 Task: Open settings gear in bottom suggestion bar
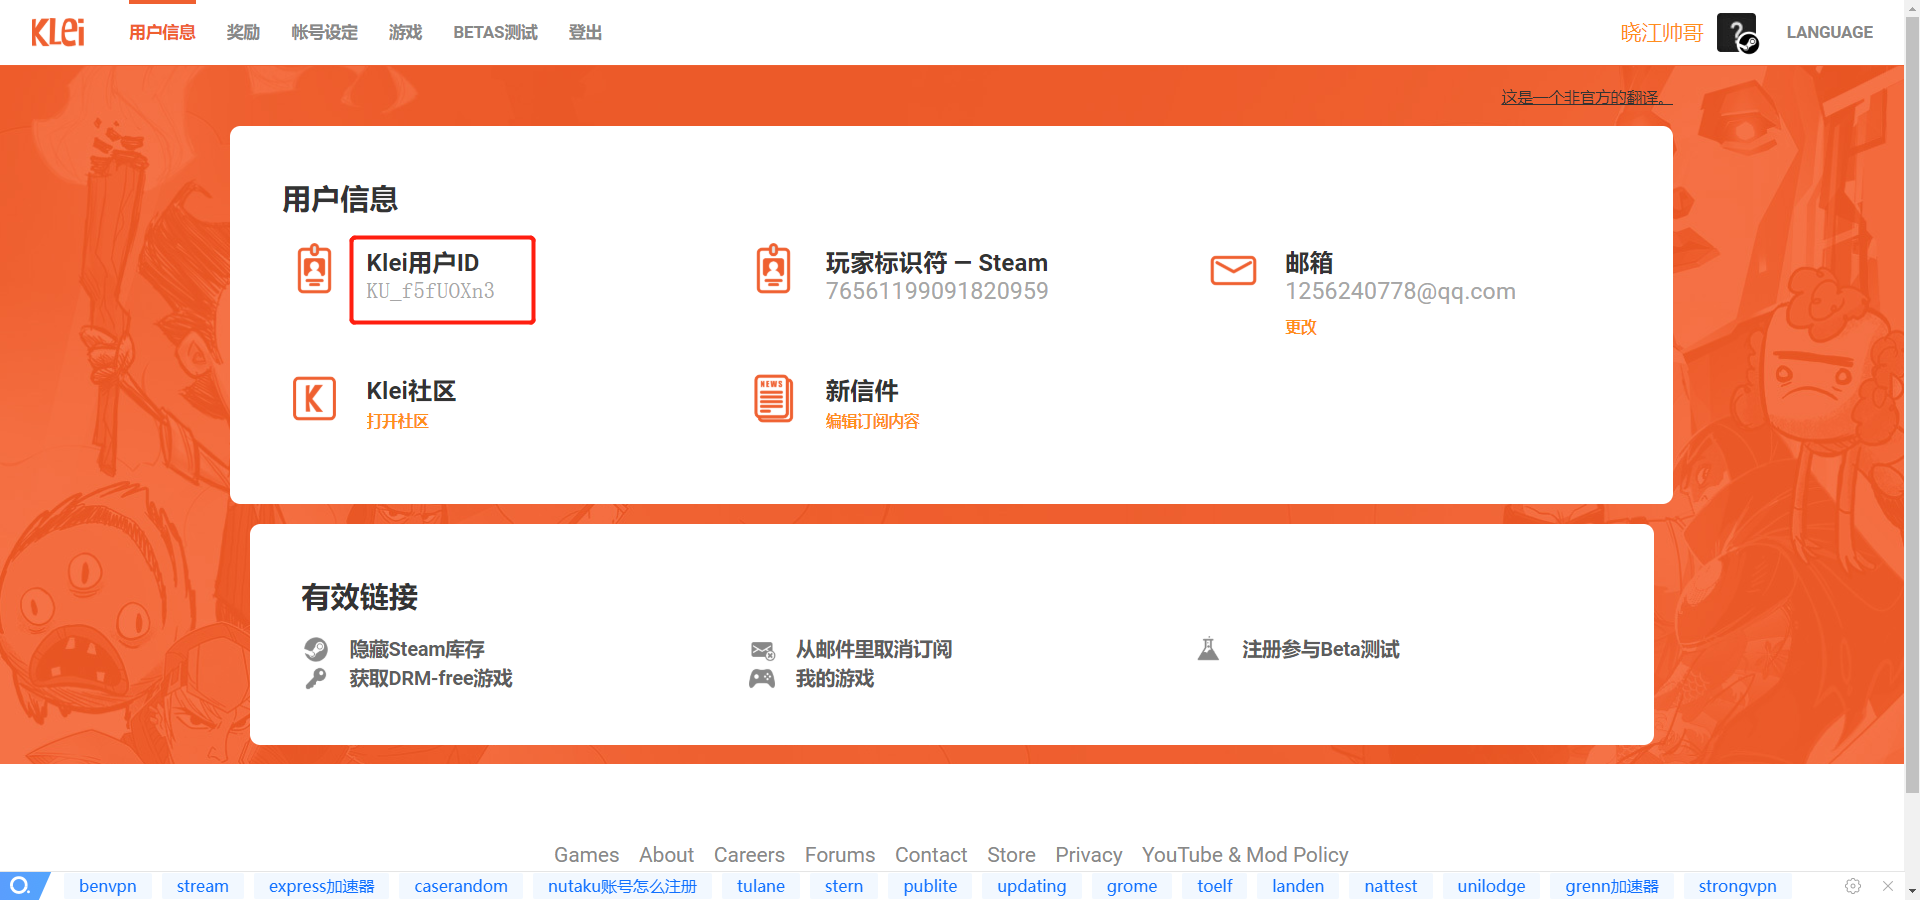tap(1852, 886)
